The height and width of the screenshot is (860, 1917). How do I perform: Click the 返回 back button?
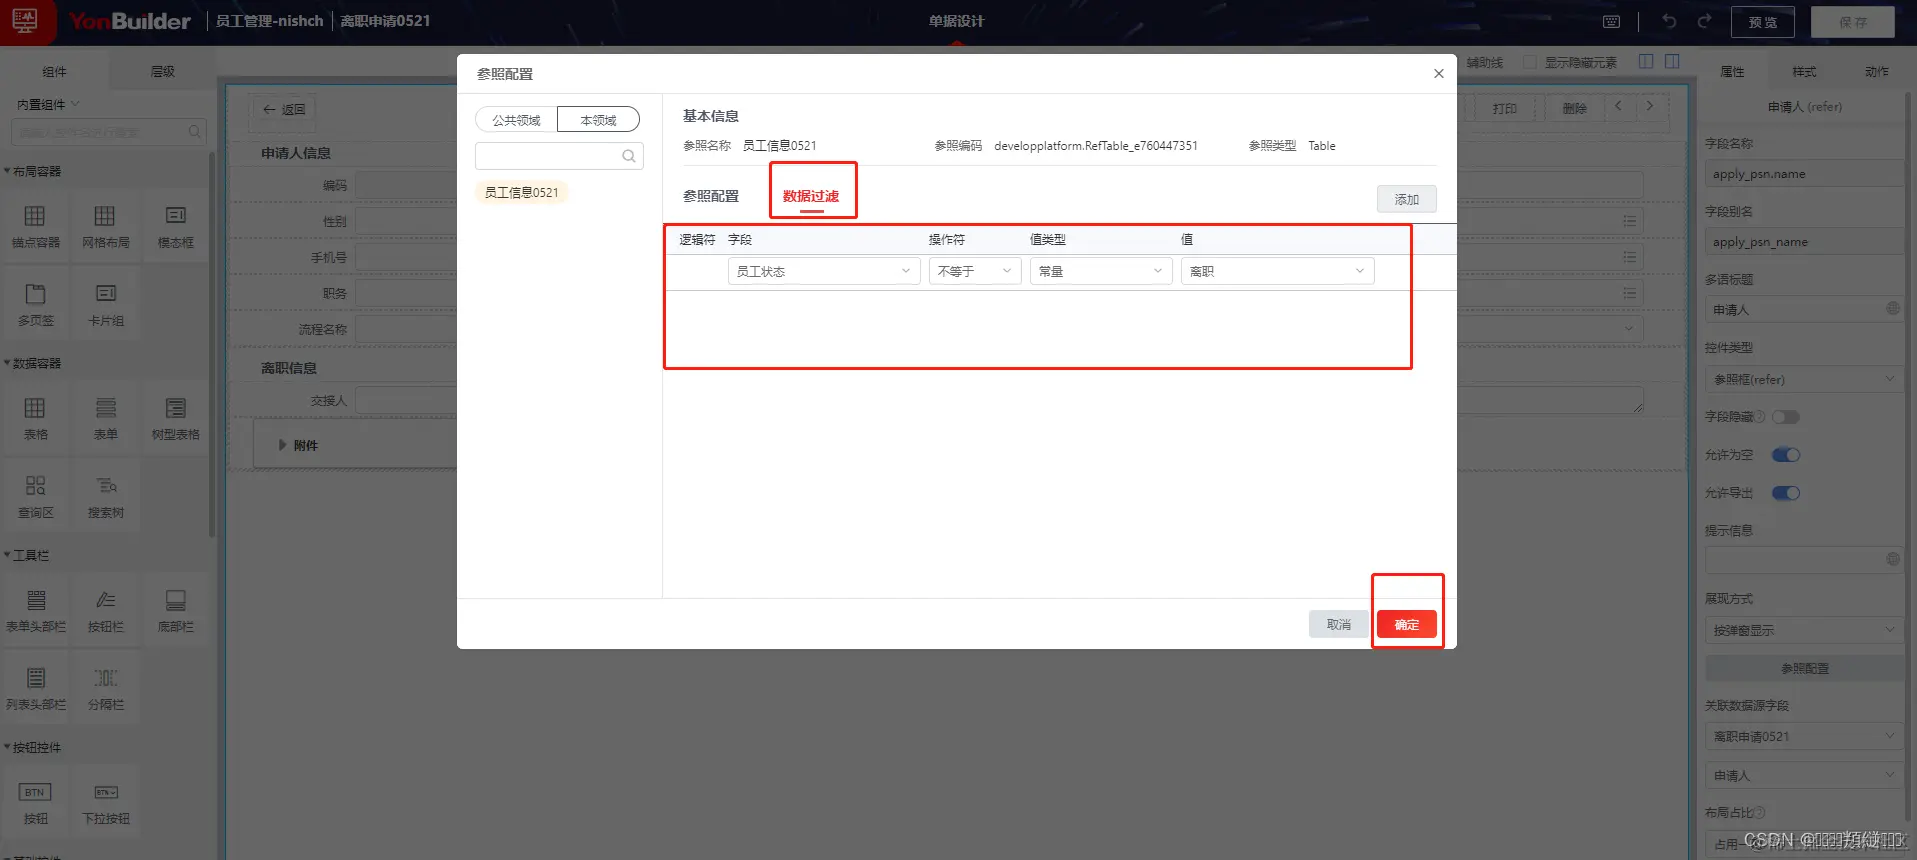coord(283,109)
